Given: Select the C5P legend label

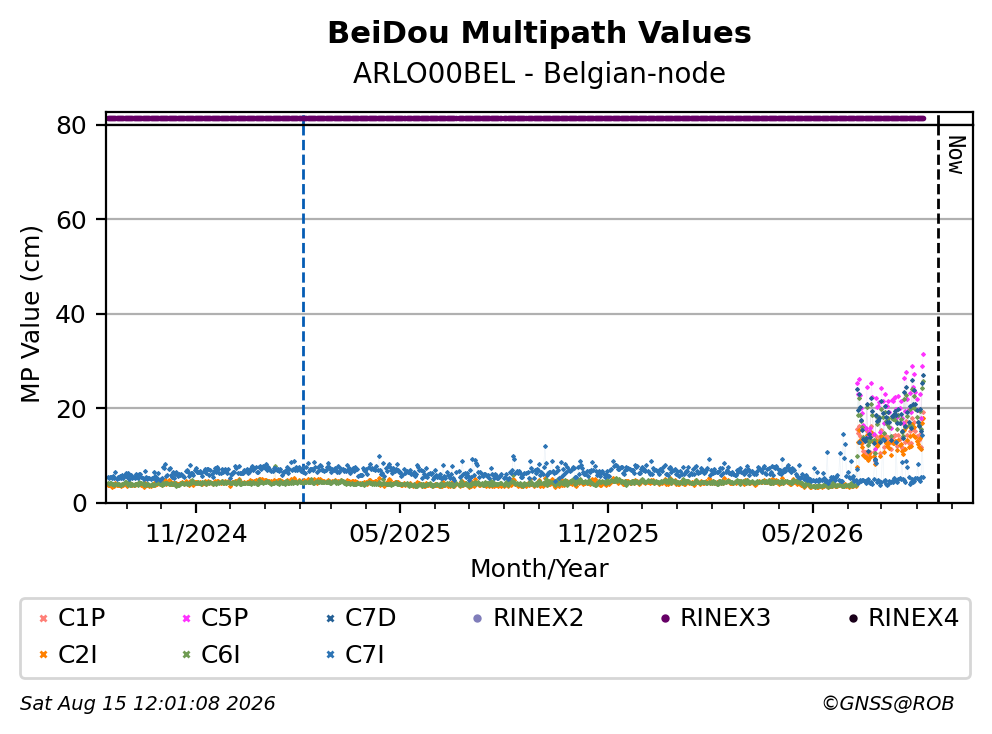Looking at the screenshot, I should click(225, 618).
